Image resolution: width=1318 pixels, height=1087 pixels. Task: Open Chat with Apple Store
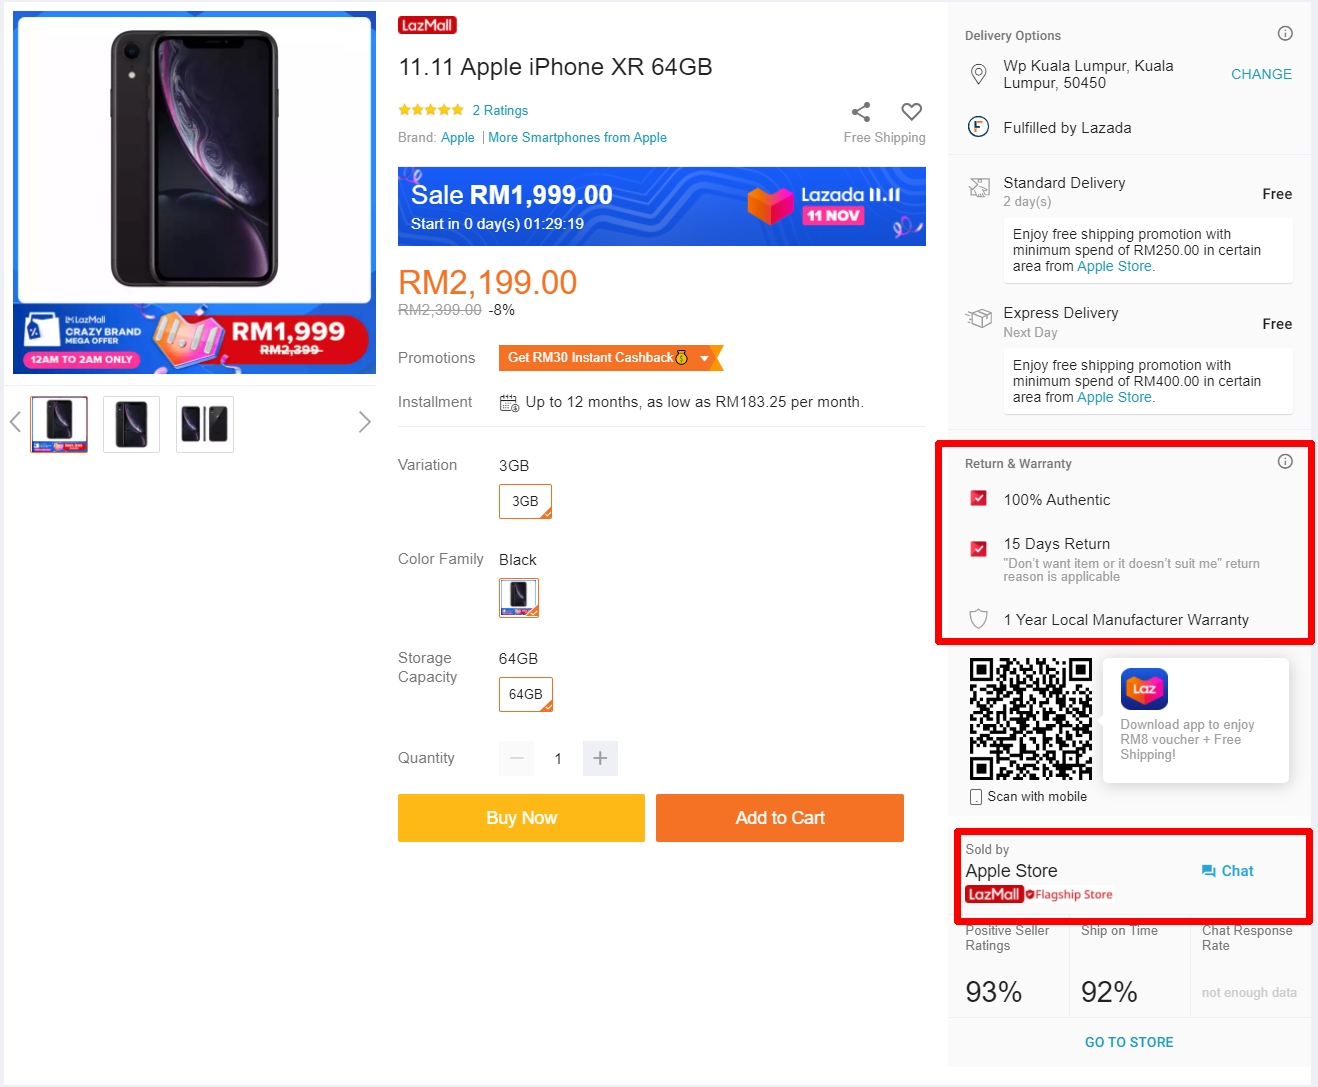1227,871
